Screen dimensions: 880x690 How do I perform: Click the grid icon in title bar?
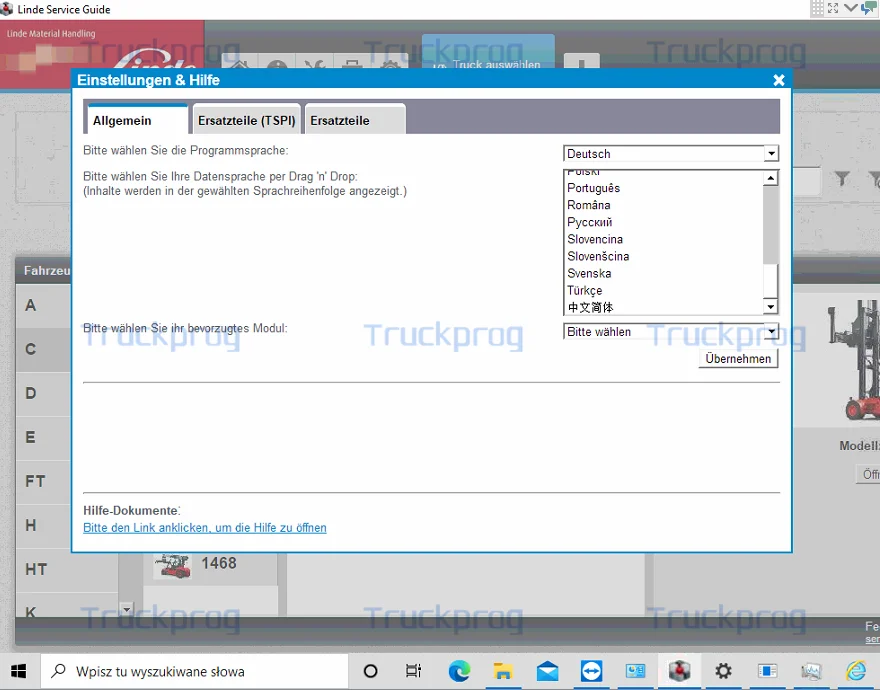point(817,8)
